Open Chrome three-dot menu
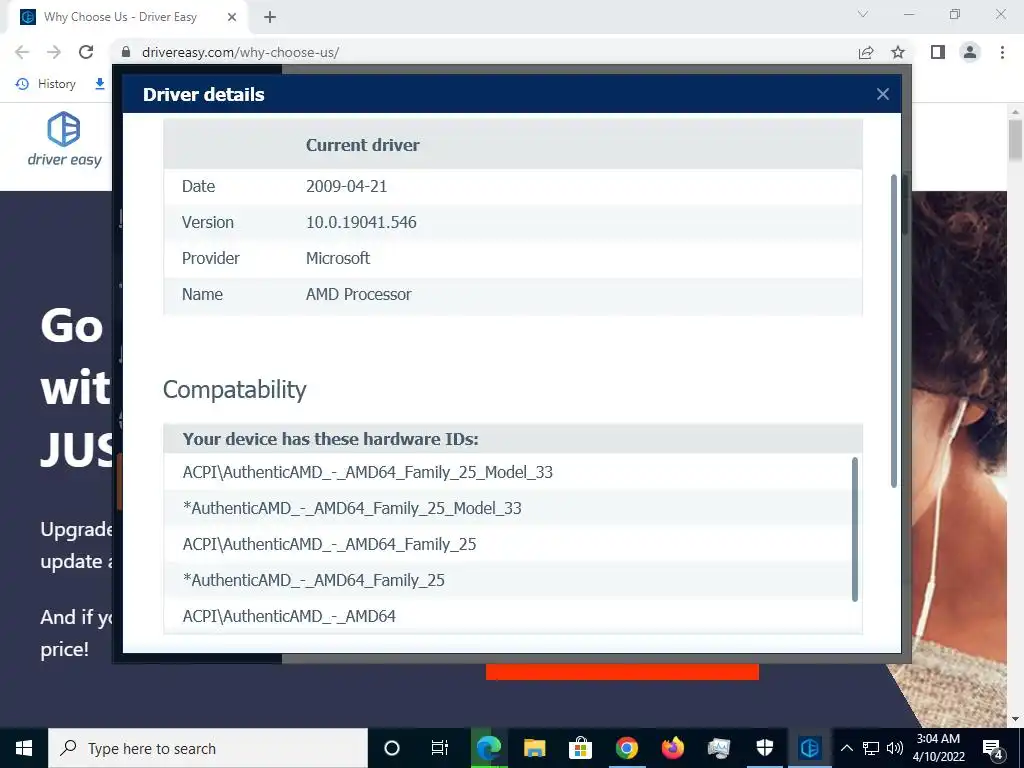1024x768 pixels. click(1002, 52)
